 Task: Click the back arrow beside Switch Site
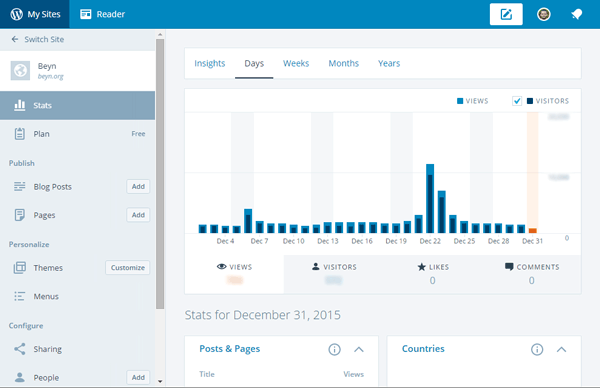pos(15,39)
